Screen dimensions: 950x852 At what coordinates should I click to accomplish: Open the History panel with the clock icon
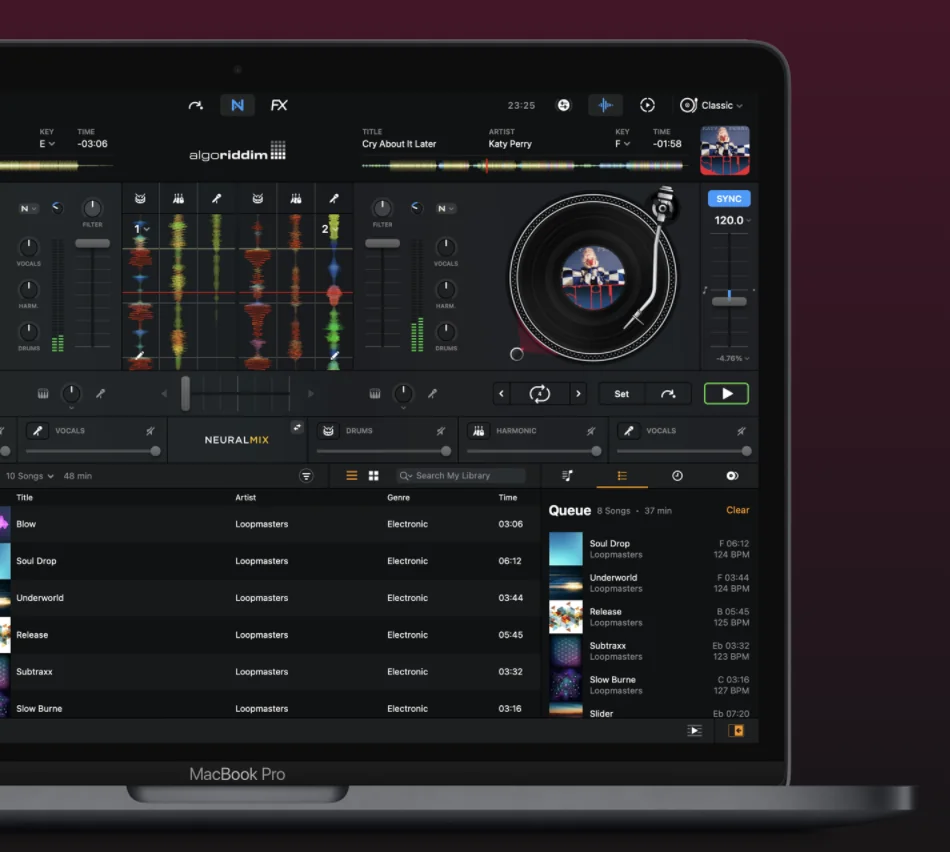click(x=677, y=476)
